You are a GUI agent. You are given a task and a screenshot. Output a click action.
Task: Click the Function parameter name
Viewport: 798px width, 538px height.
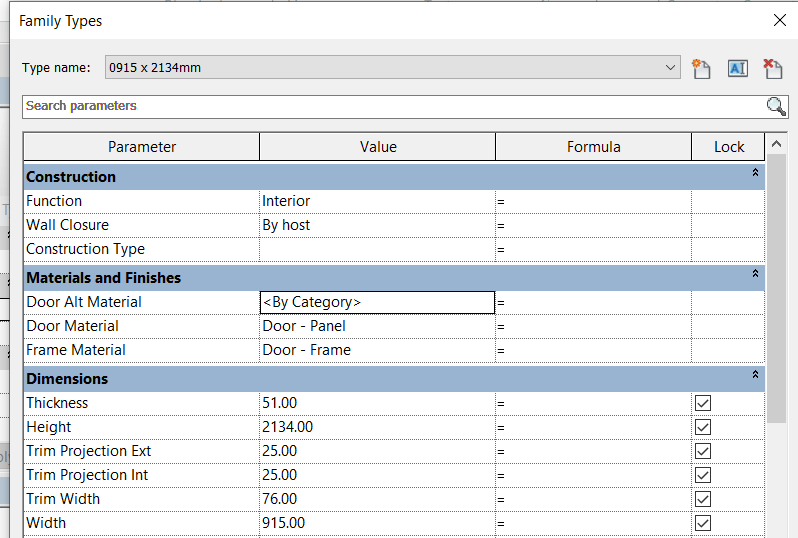click(54, 201)
